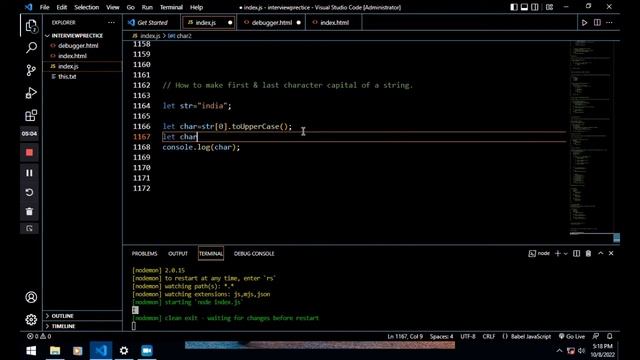Switch to the PROBLEMS panel tab
The height and width of the screenshot is (360, 640).
144,253
